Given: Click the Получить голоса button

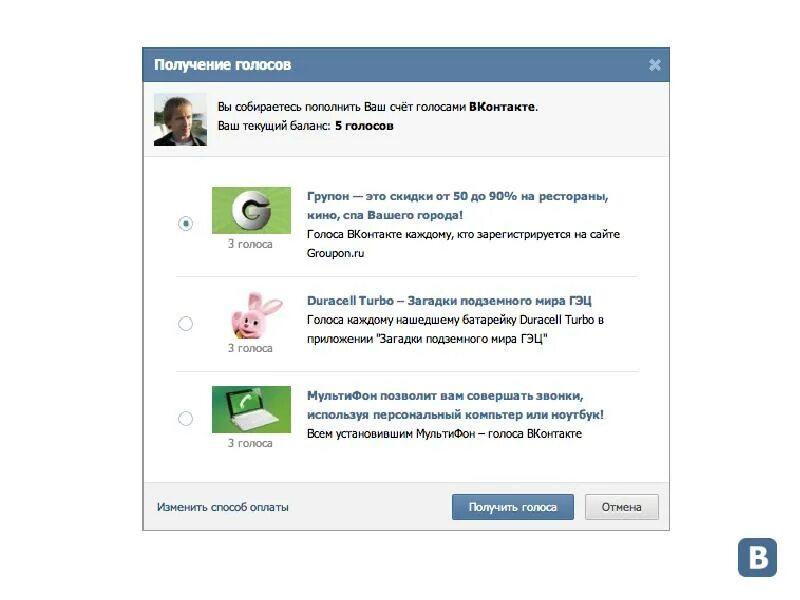Looking at the screenshot, I should point(513,507).
